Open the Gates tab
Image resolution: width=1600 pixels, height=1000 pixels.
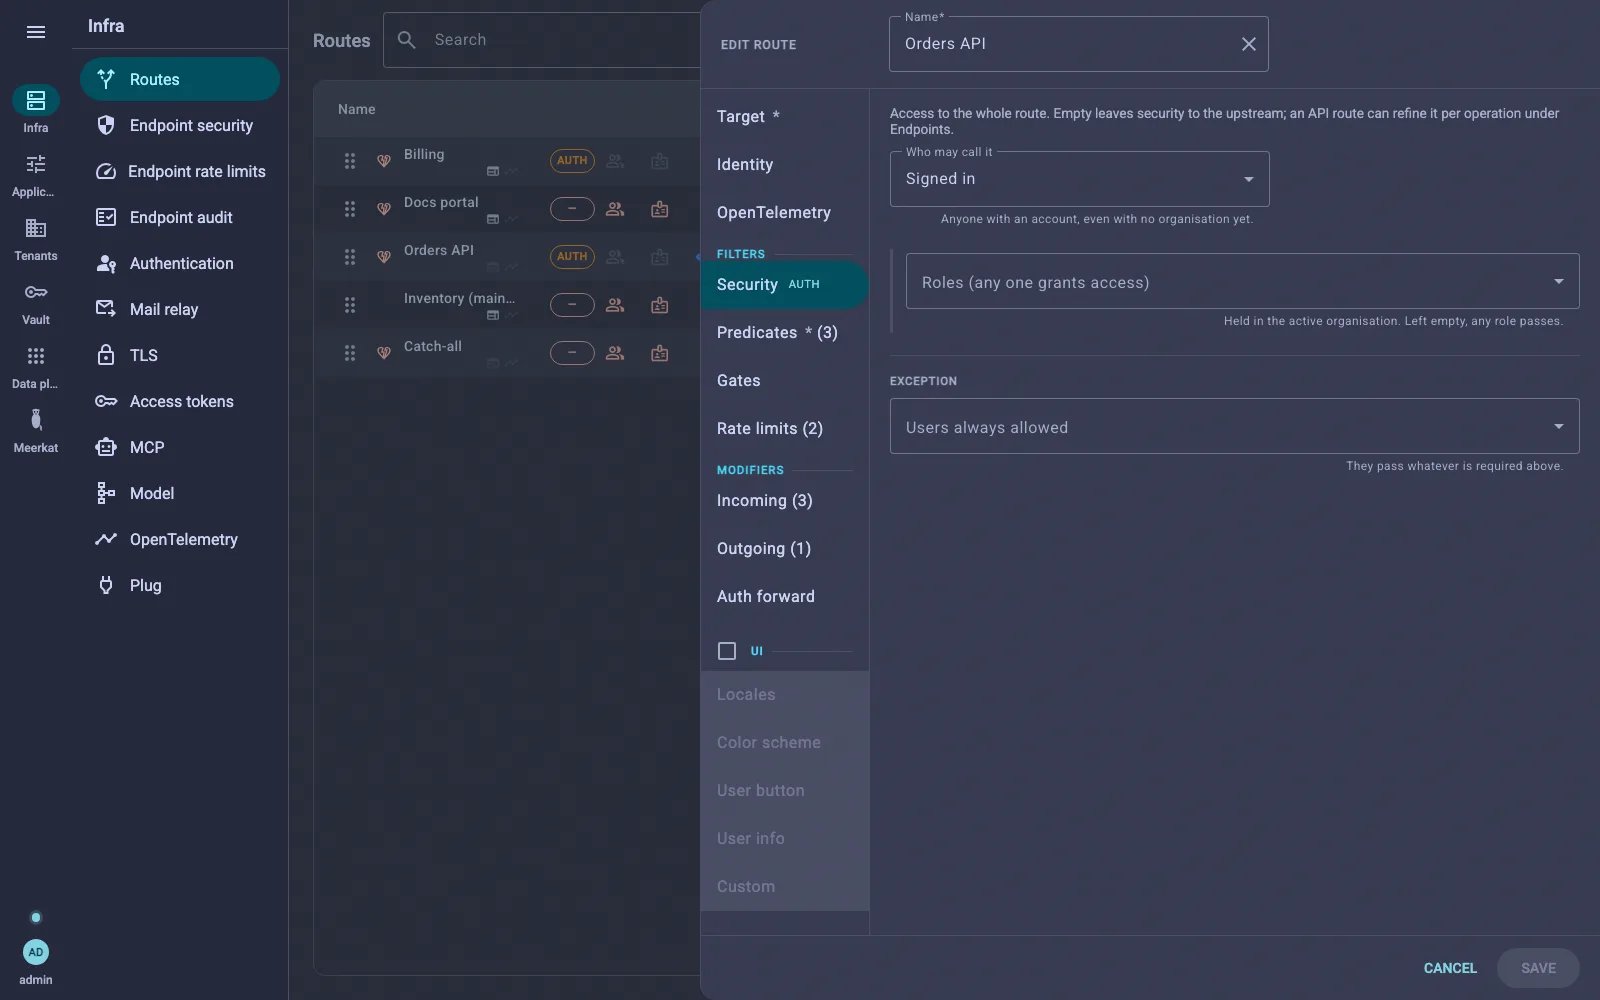point(784,381)
